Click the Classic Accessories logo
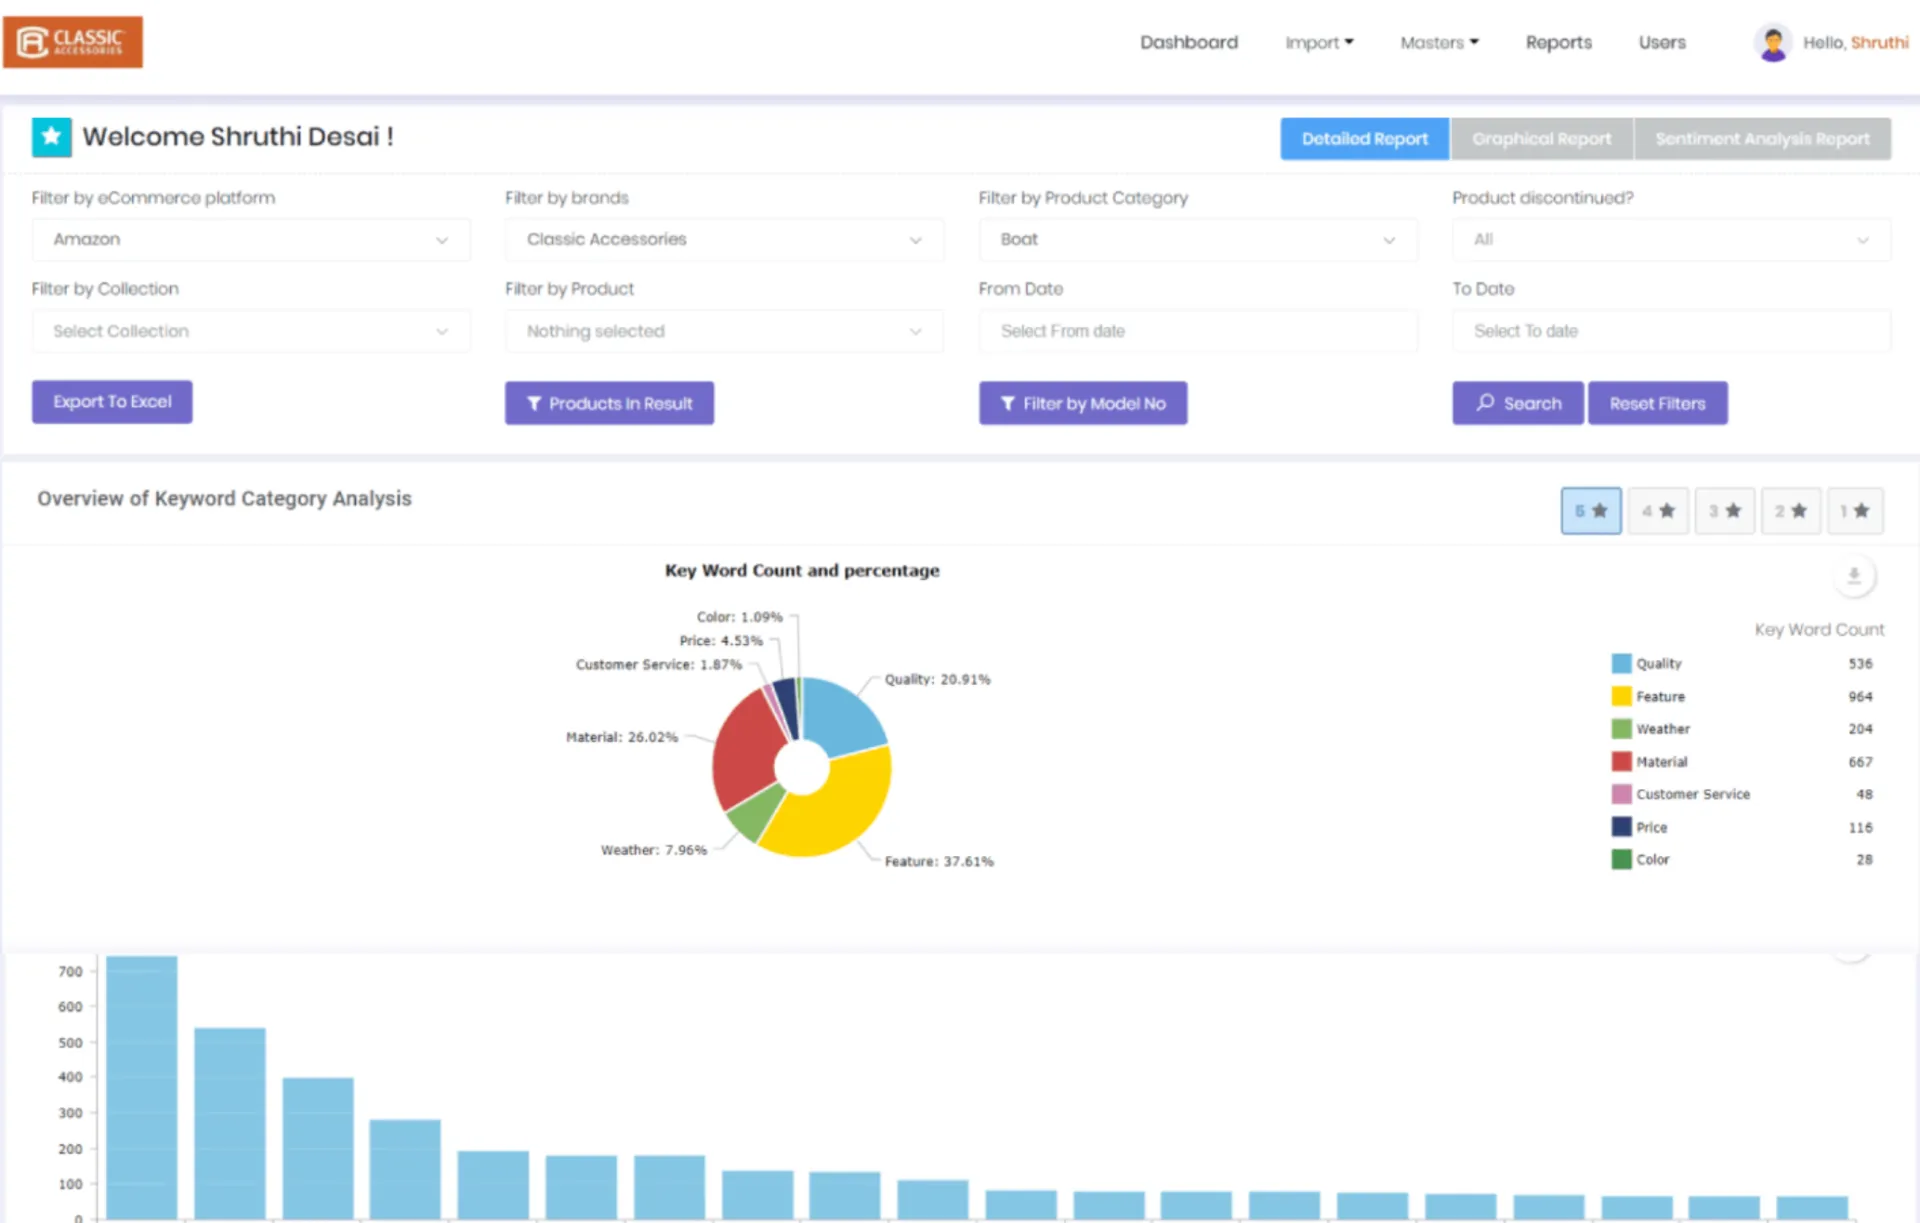 pos(72,41)
